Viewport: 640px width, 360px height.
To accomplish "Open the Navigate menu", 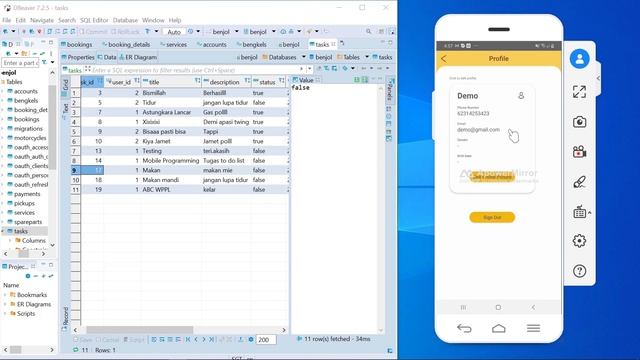I will tap(42, 20).
